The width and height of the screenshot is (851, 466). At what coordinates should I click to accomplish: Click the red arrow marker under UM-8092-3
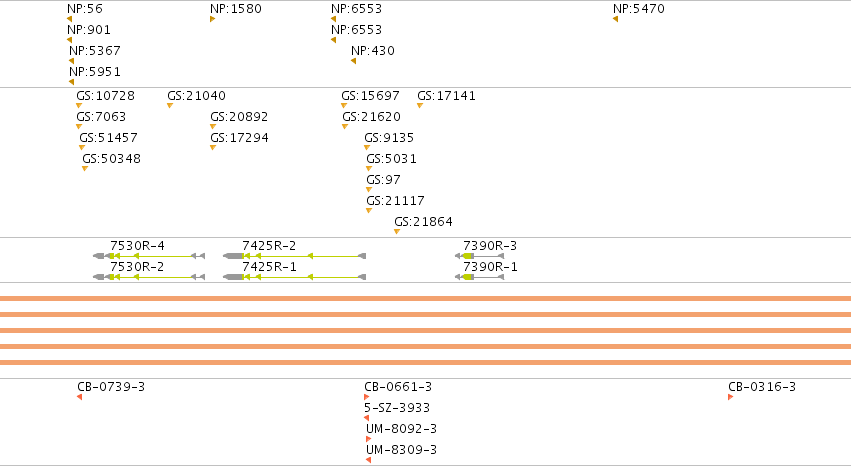[x=369, y=439]
